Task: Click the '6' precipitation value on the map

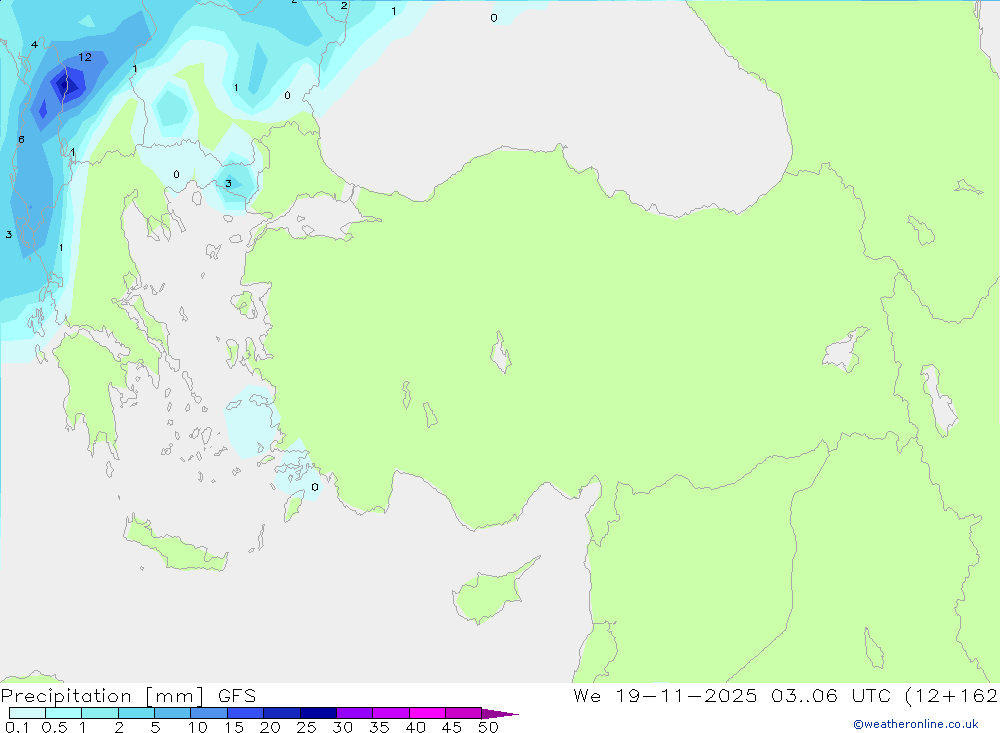Action: 21,140
